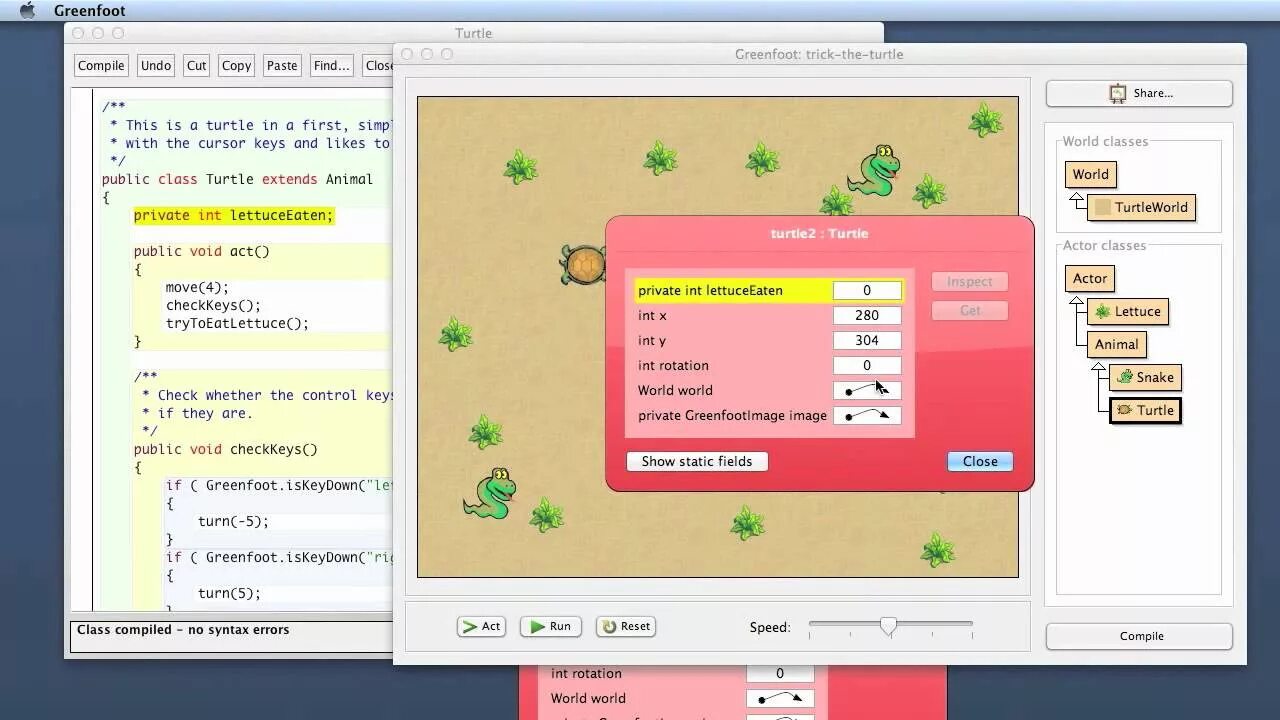Click the share icon on the Share button
Image resolution: width=1280 pixels, height=720 pixels.
[1118, 93]
